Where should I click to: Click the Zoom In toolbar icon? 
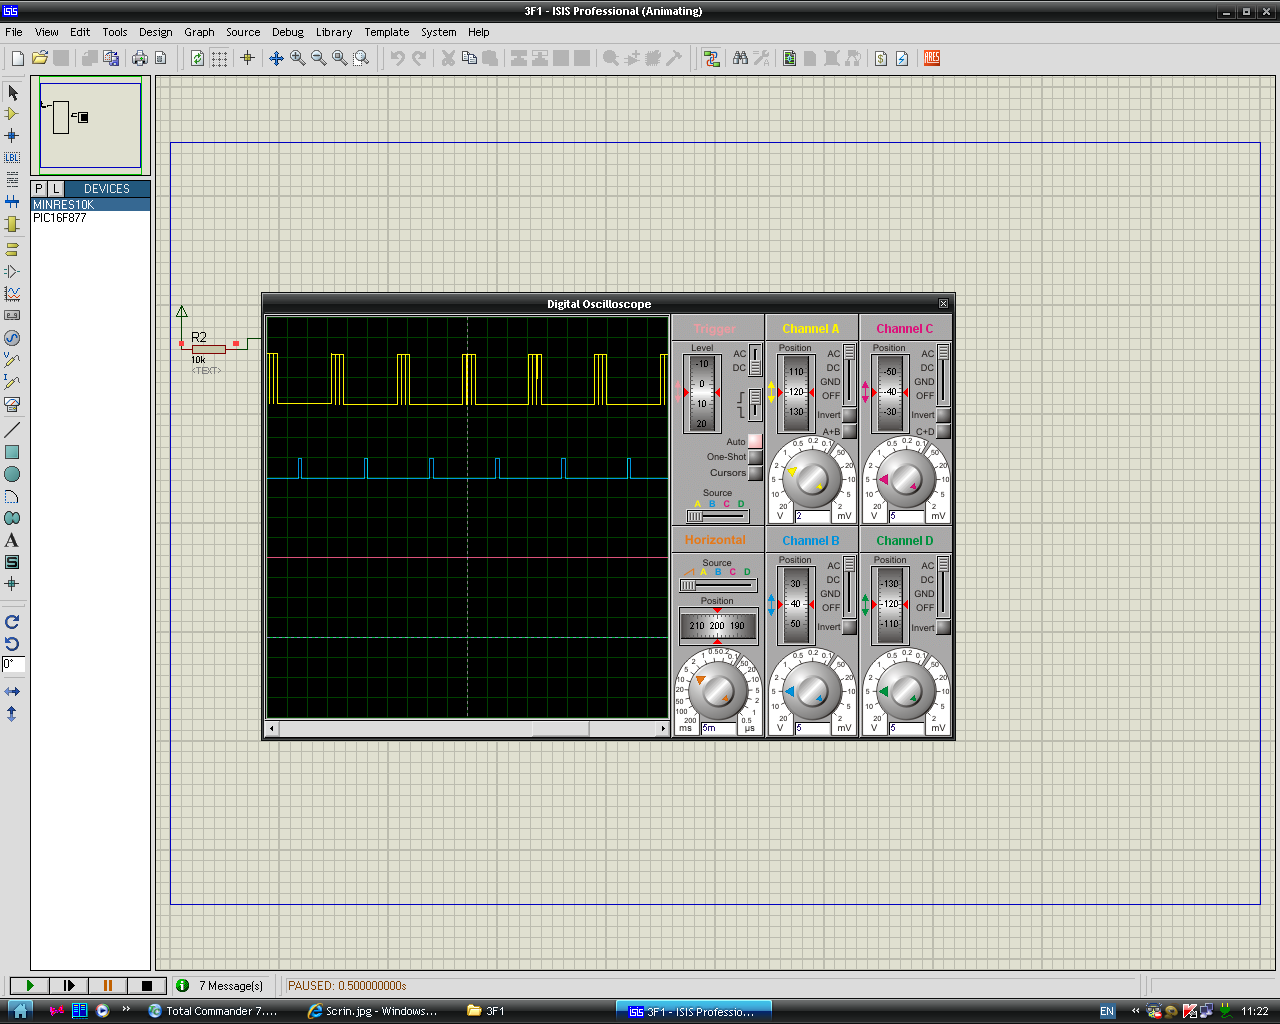(x=298, y=59)
